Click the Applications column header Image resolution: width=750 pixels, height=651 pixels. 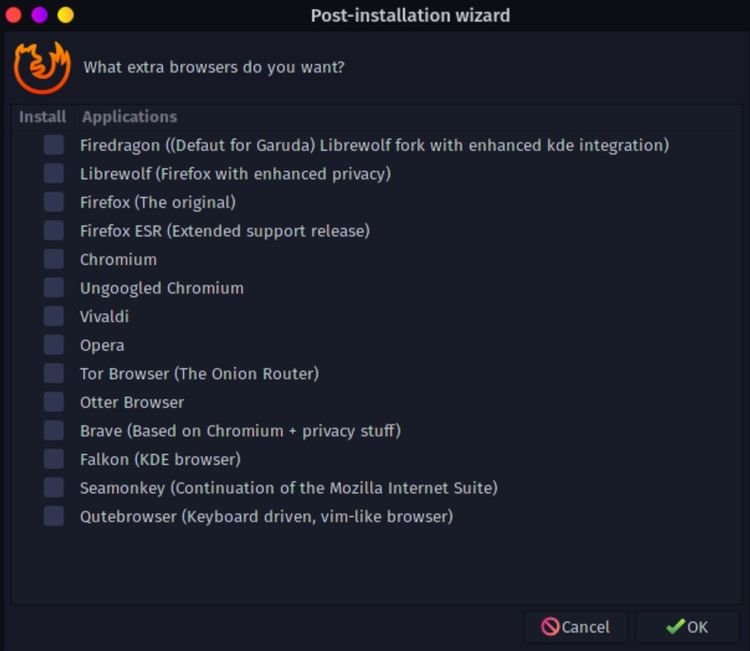pos(130,117)
